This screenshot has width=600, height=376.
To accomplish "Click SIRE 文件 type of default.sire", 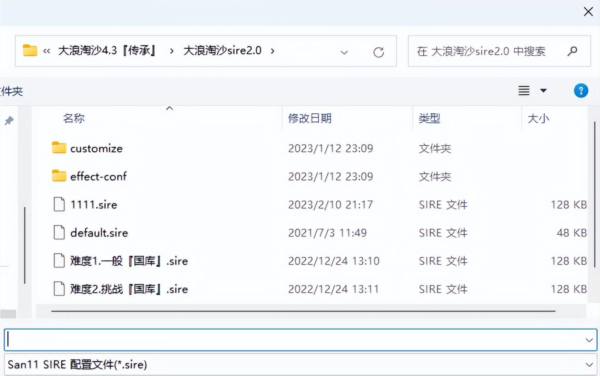I will point(443,233).
